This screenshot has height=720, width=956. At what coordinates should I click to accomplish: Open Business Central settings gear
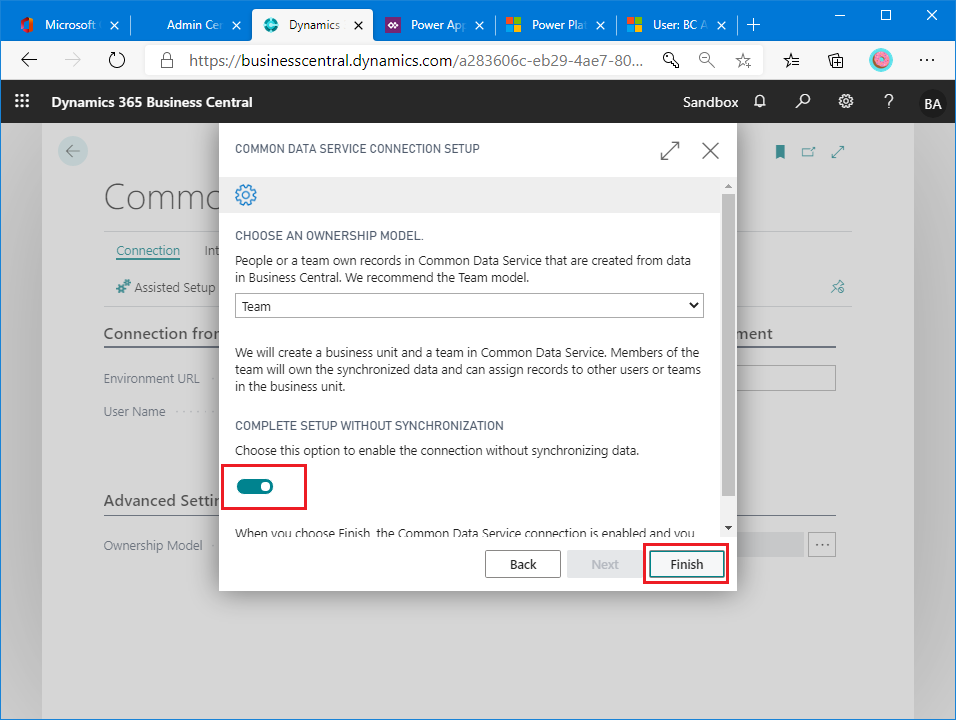[x=846, y=101]
